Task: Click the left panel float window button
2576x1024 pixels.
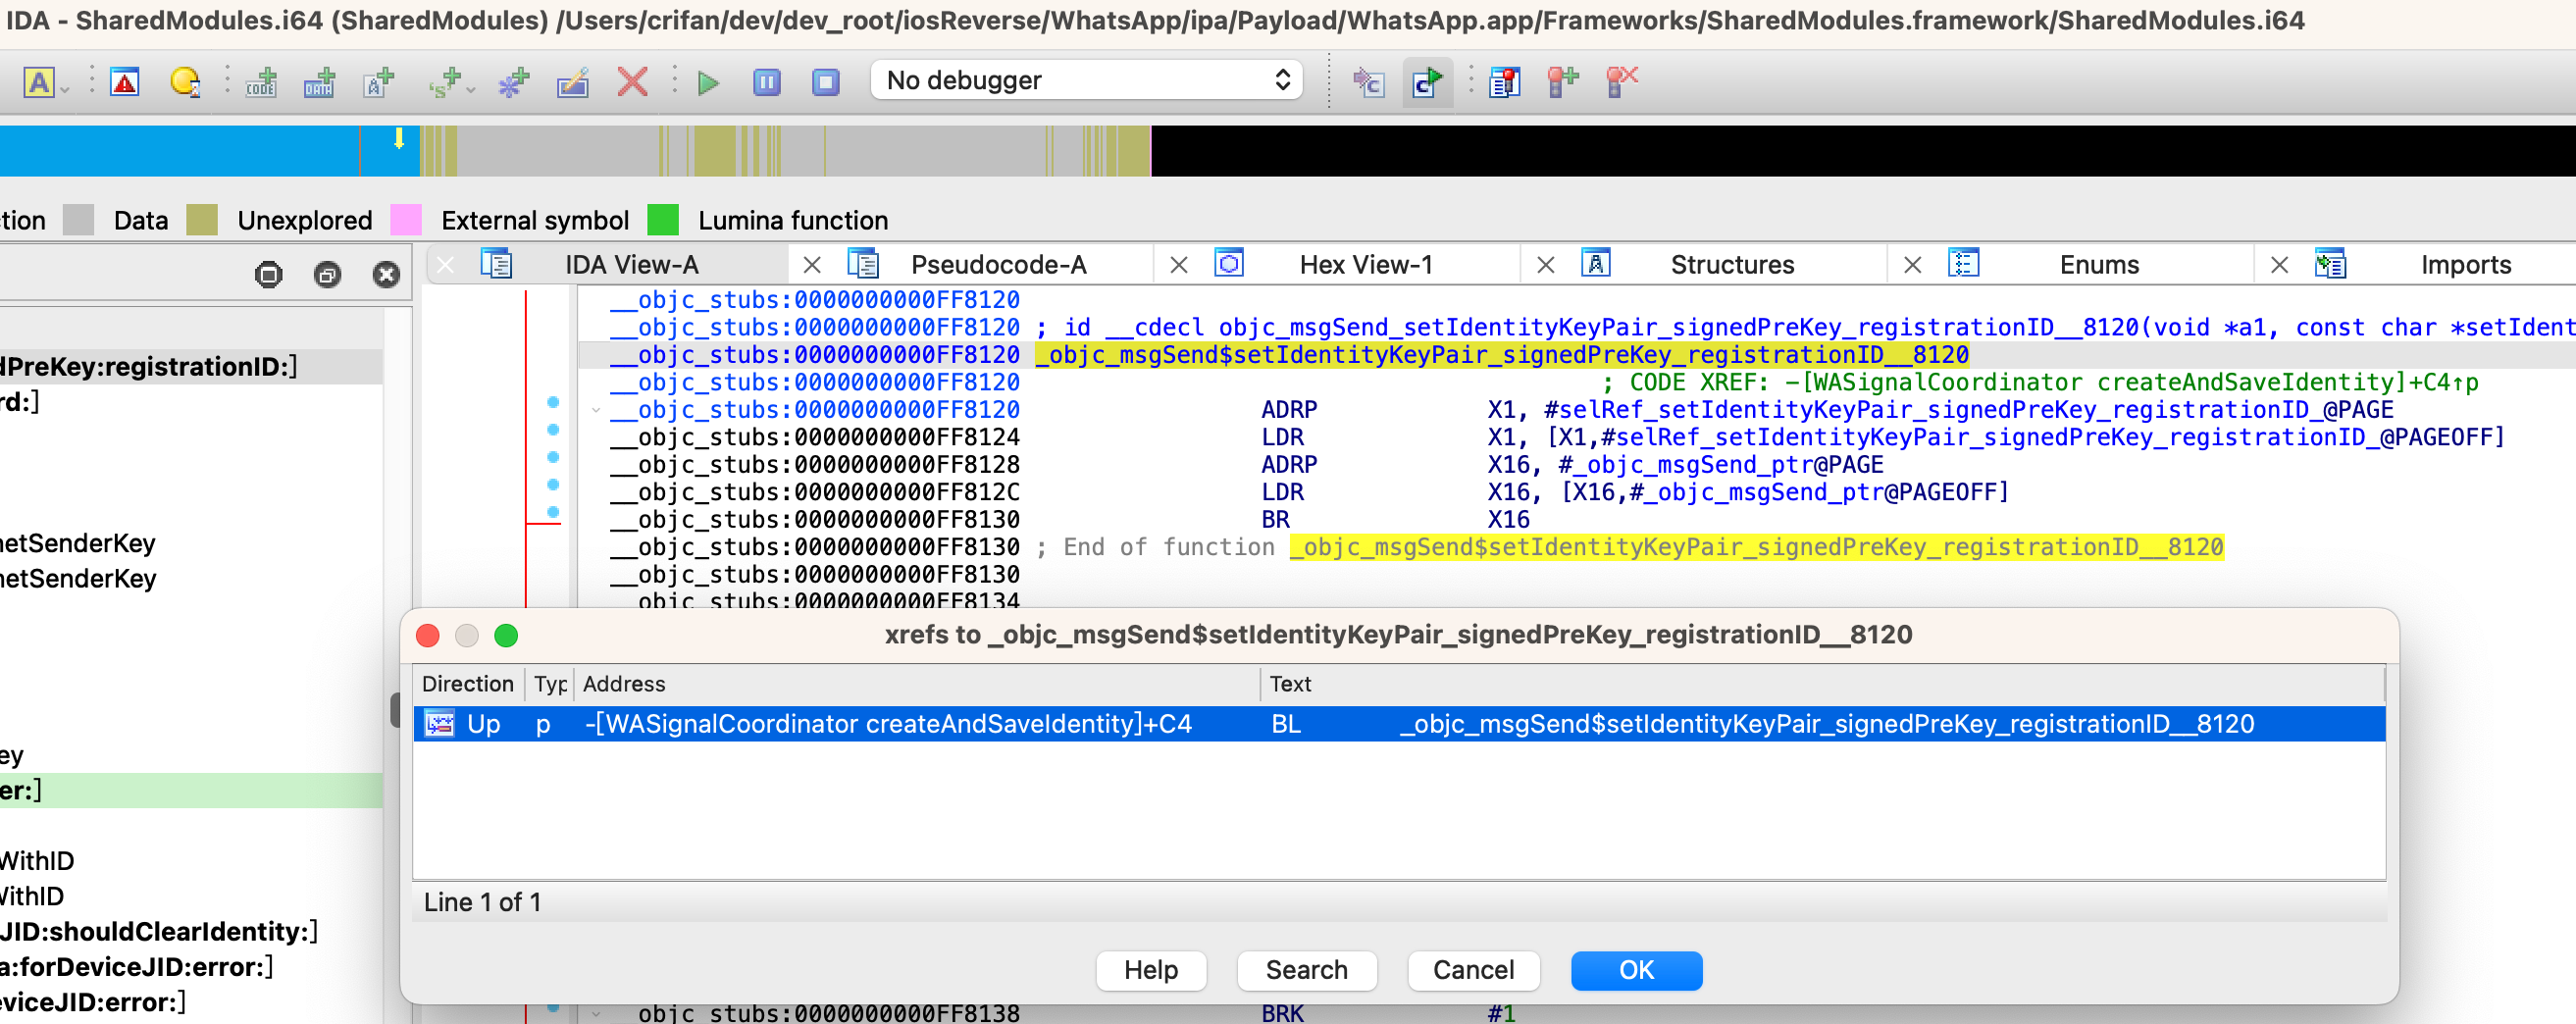Action: [x=327, y=274]
